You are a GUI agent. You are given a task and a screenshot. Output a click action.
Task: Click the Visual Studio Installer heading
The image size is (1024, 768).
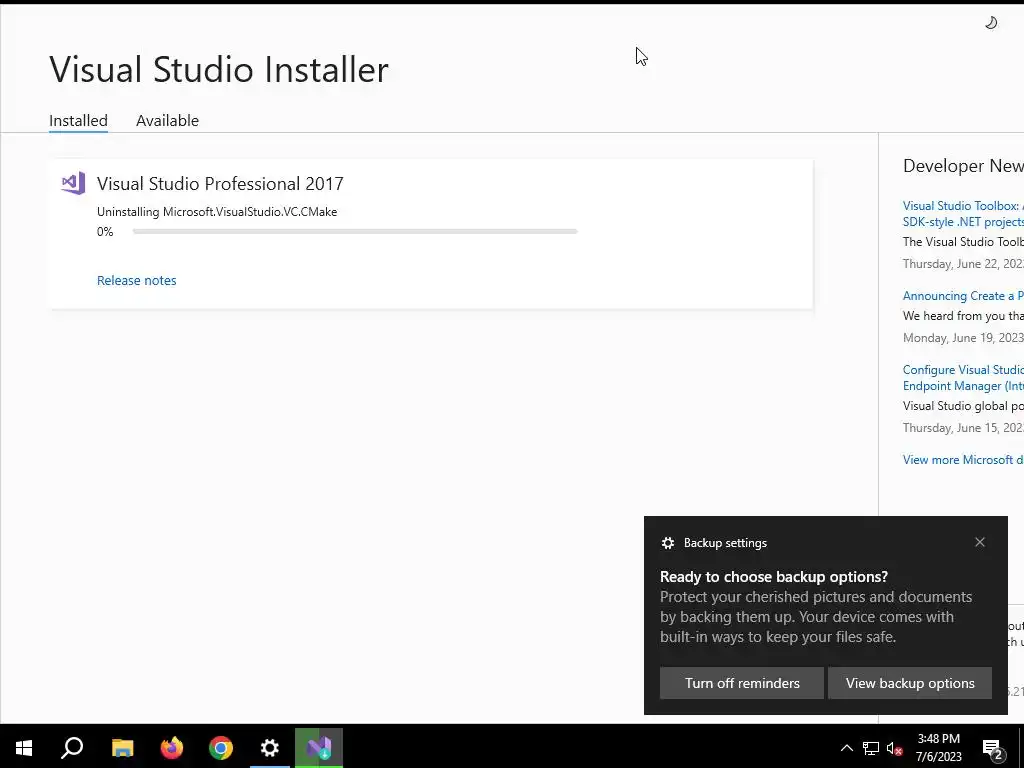pyautogui.click(x=219, y=69)
